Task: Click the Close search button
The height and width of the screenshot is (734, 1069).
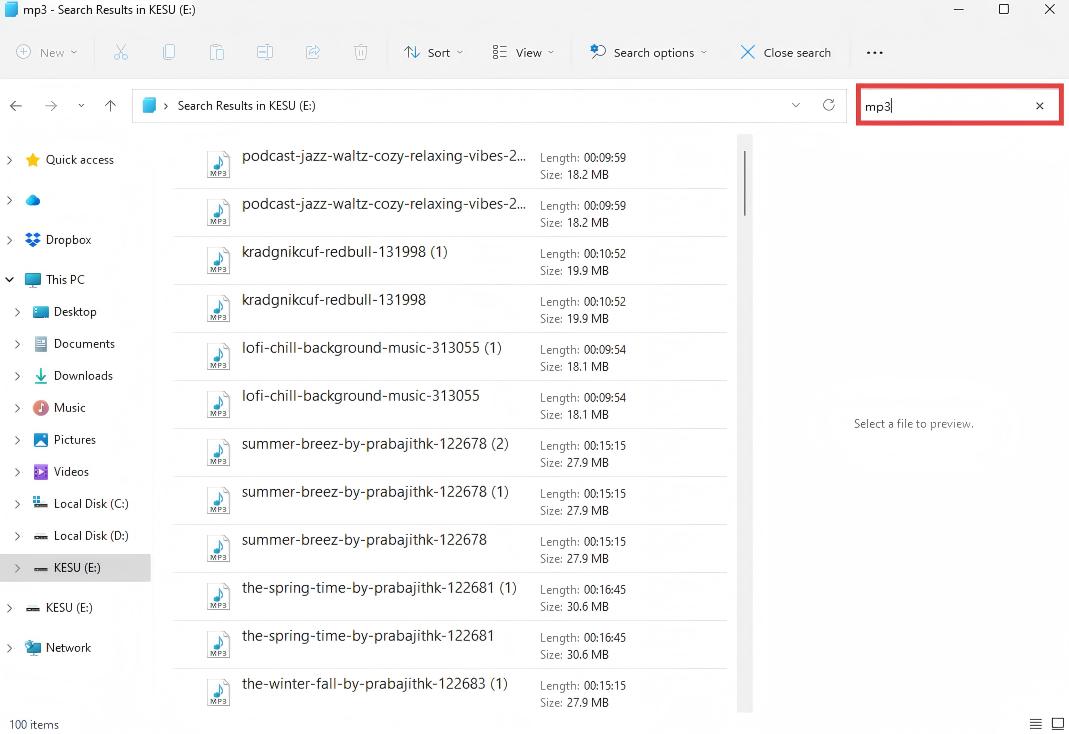Action: 786,52
